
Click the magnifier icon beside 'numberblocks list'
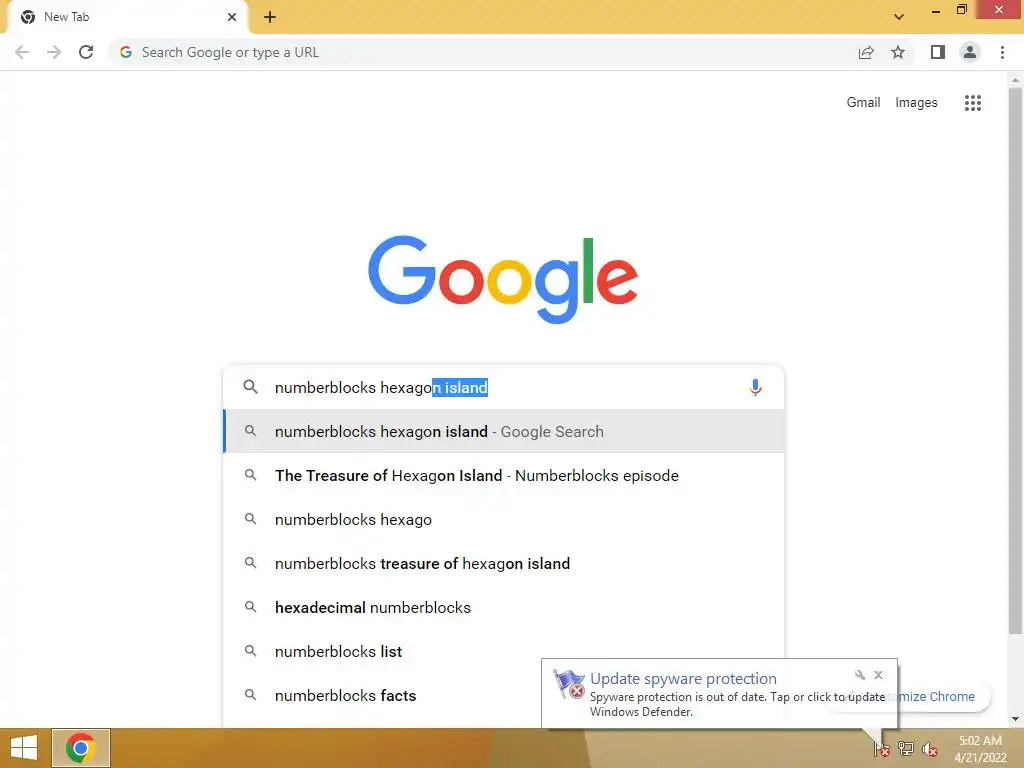[250, 650]
